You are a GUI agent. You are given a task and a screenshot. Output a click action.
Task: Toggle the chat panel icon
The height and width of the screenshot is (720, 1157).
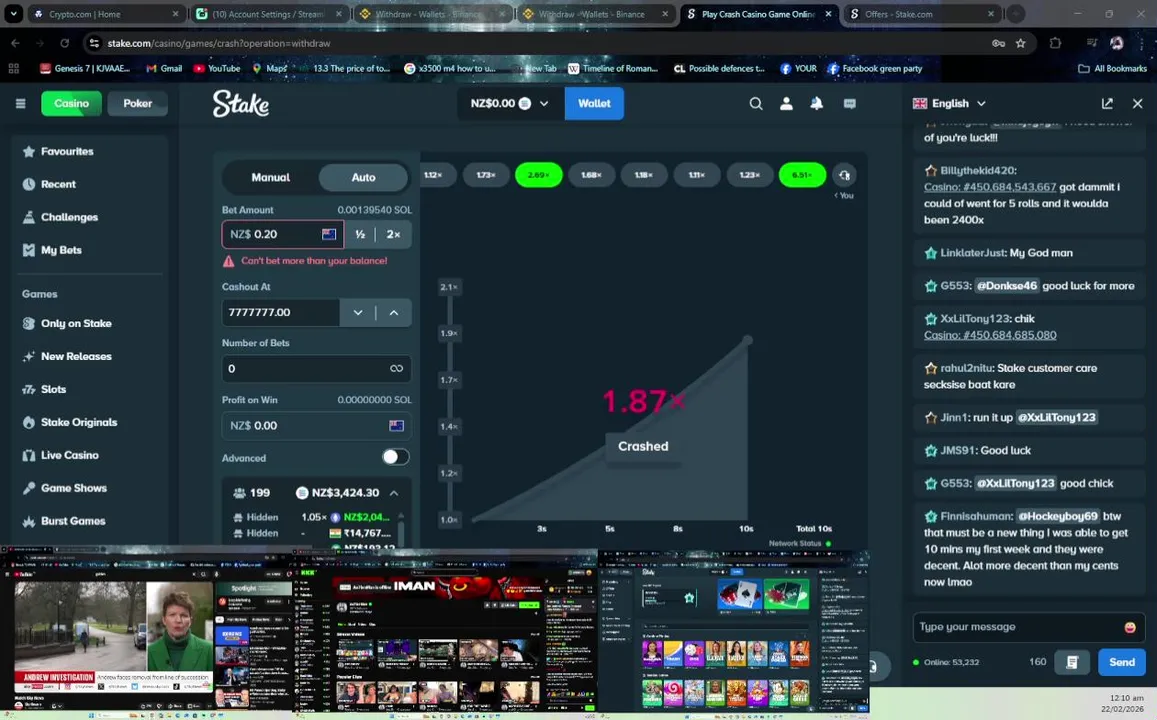849,103
